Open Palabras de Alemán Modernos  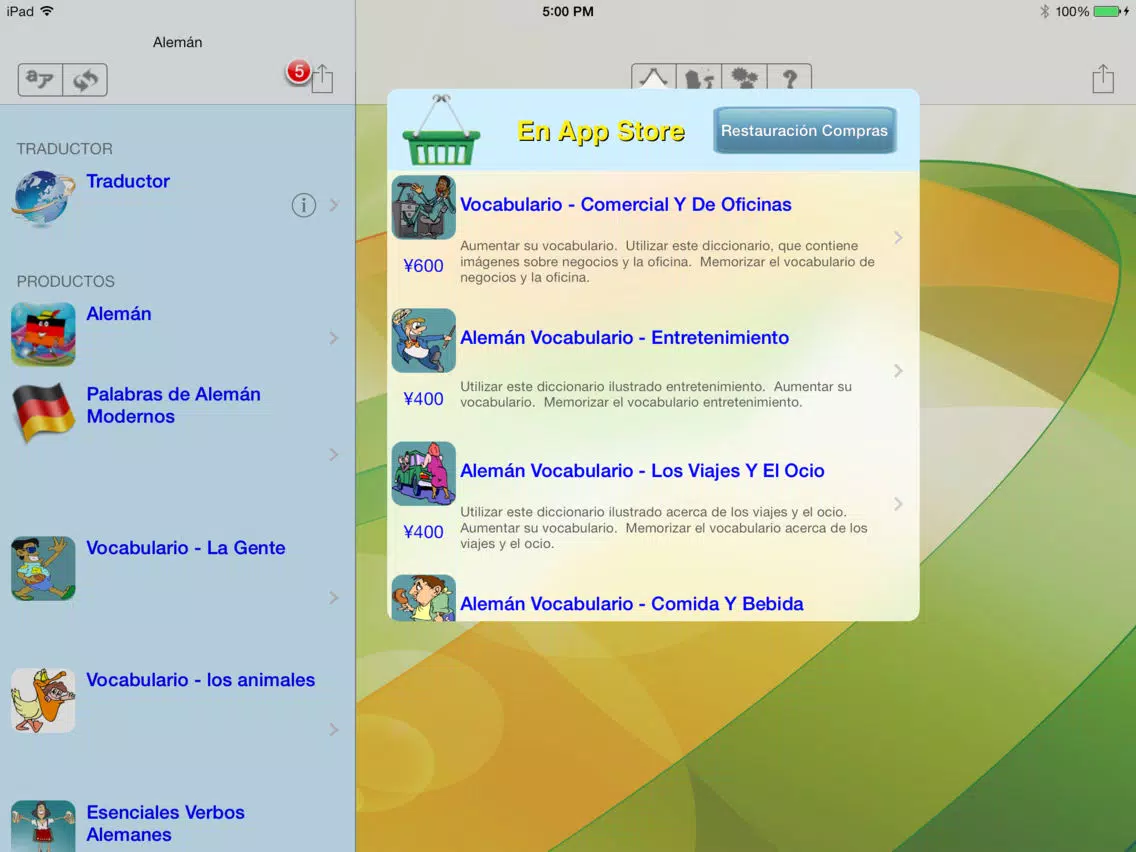pos(173,405)
